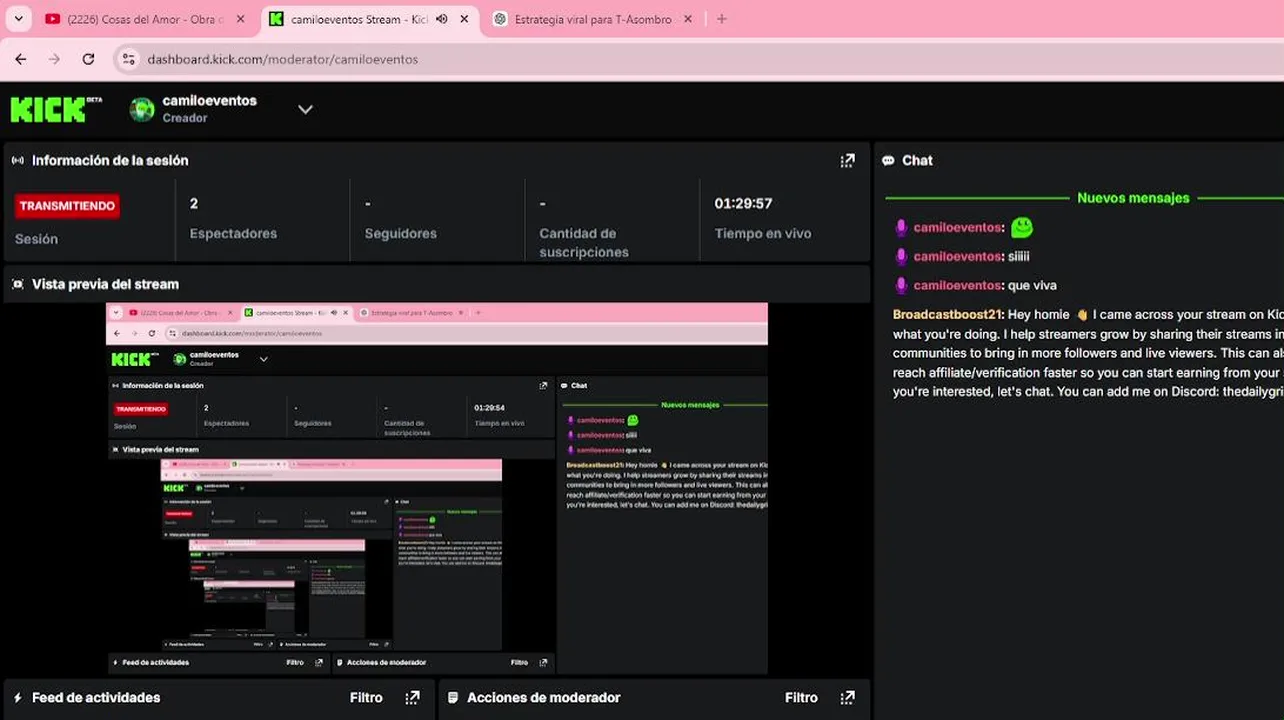Screen dimensions: 1284x720
Task: Go back in browser history
Action: pos(20,59)
